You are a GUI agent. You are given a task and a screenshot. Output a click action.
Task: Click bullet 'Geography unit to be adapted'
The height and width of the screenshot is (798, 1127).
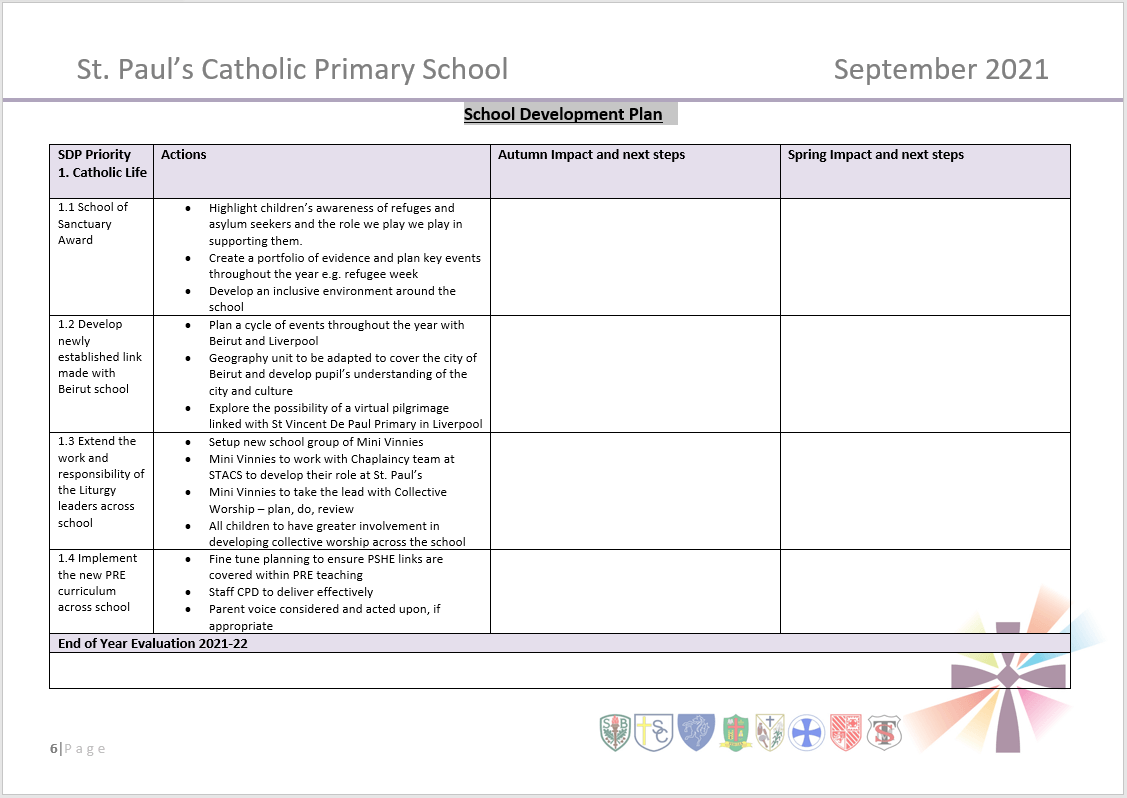[x=343, y=375]
